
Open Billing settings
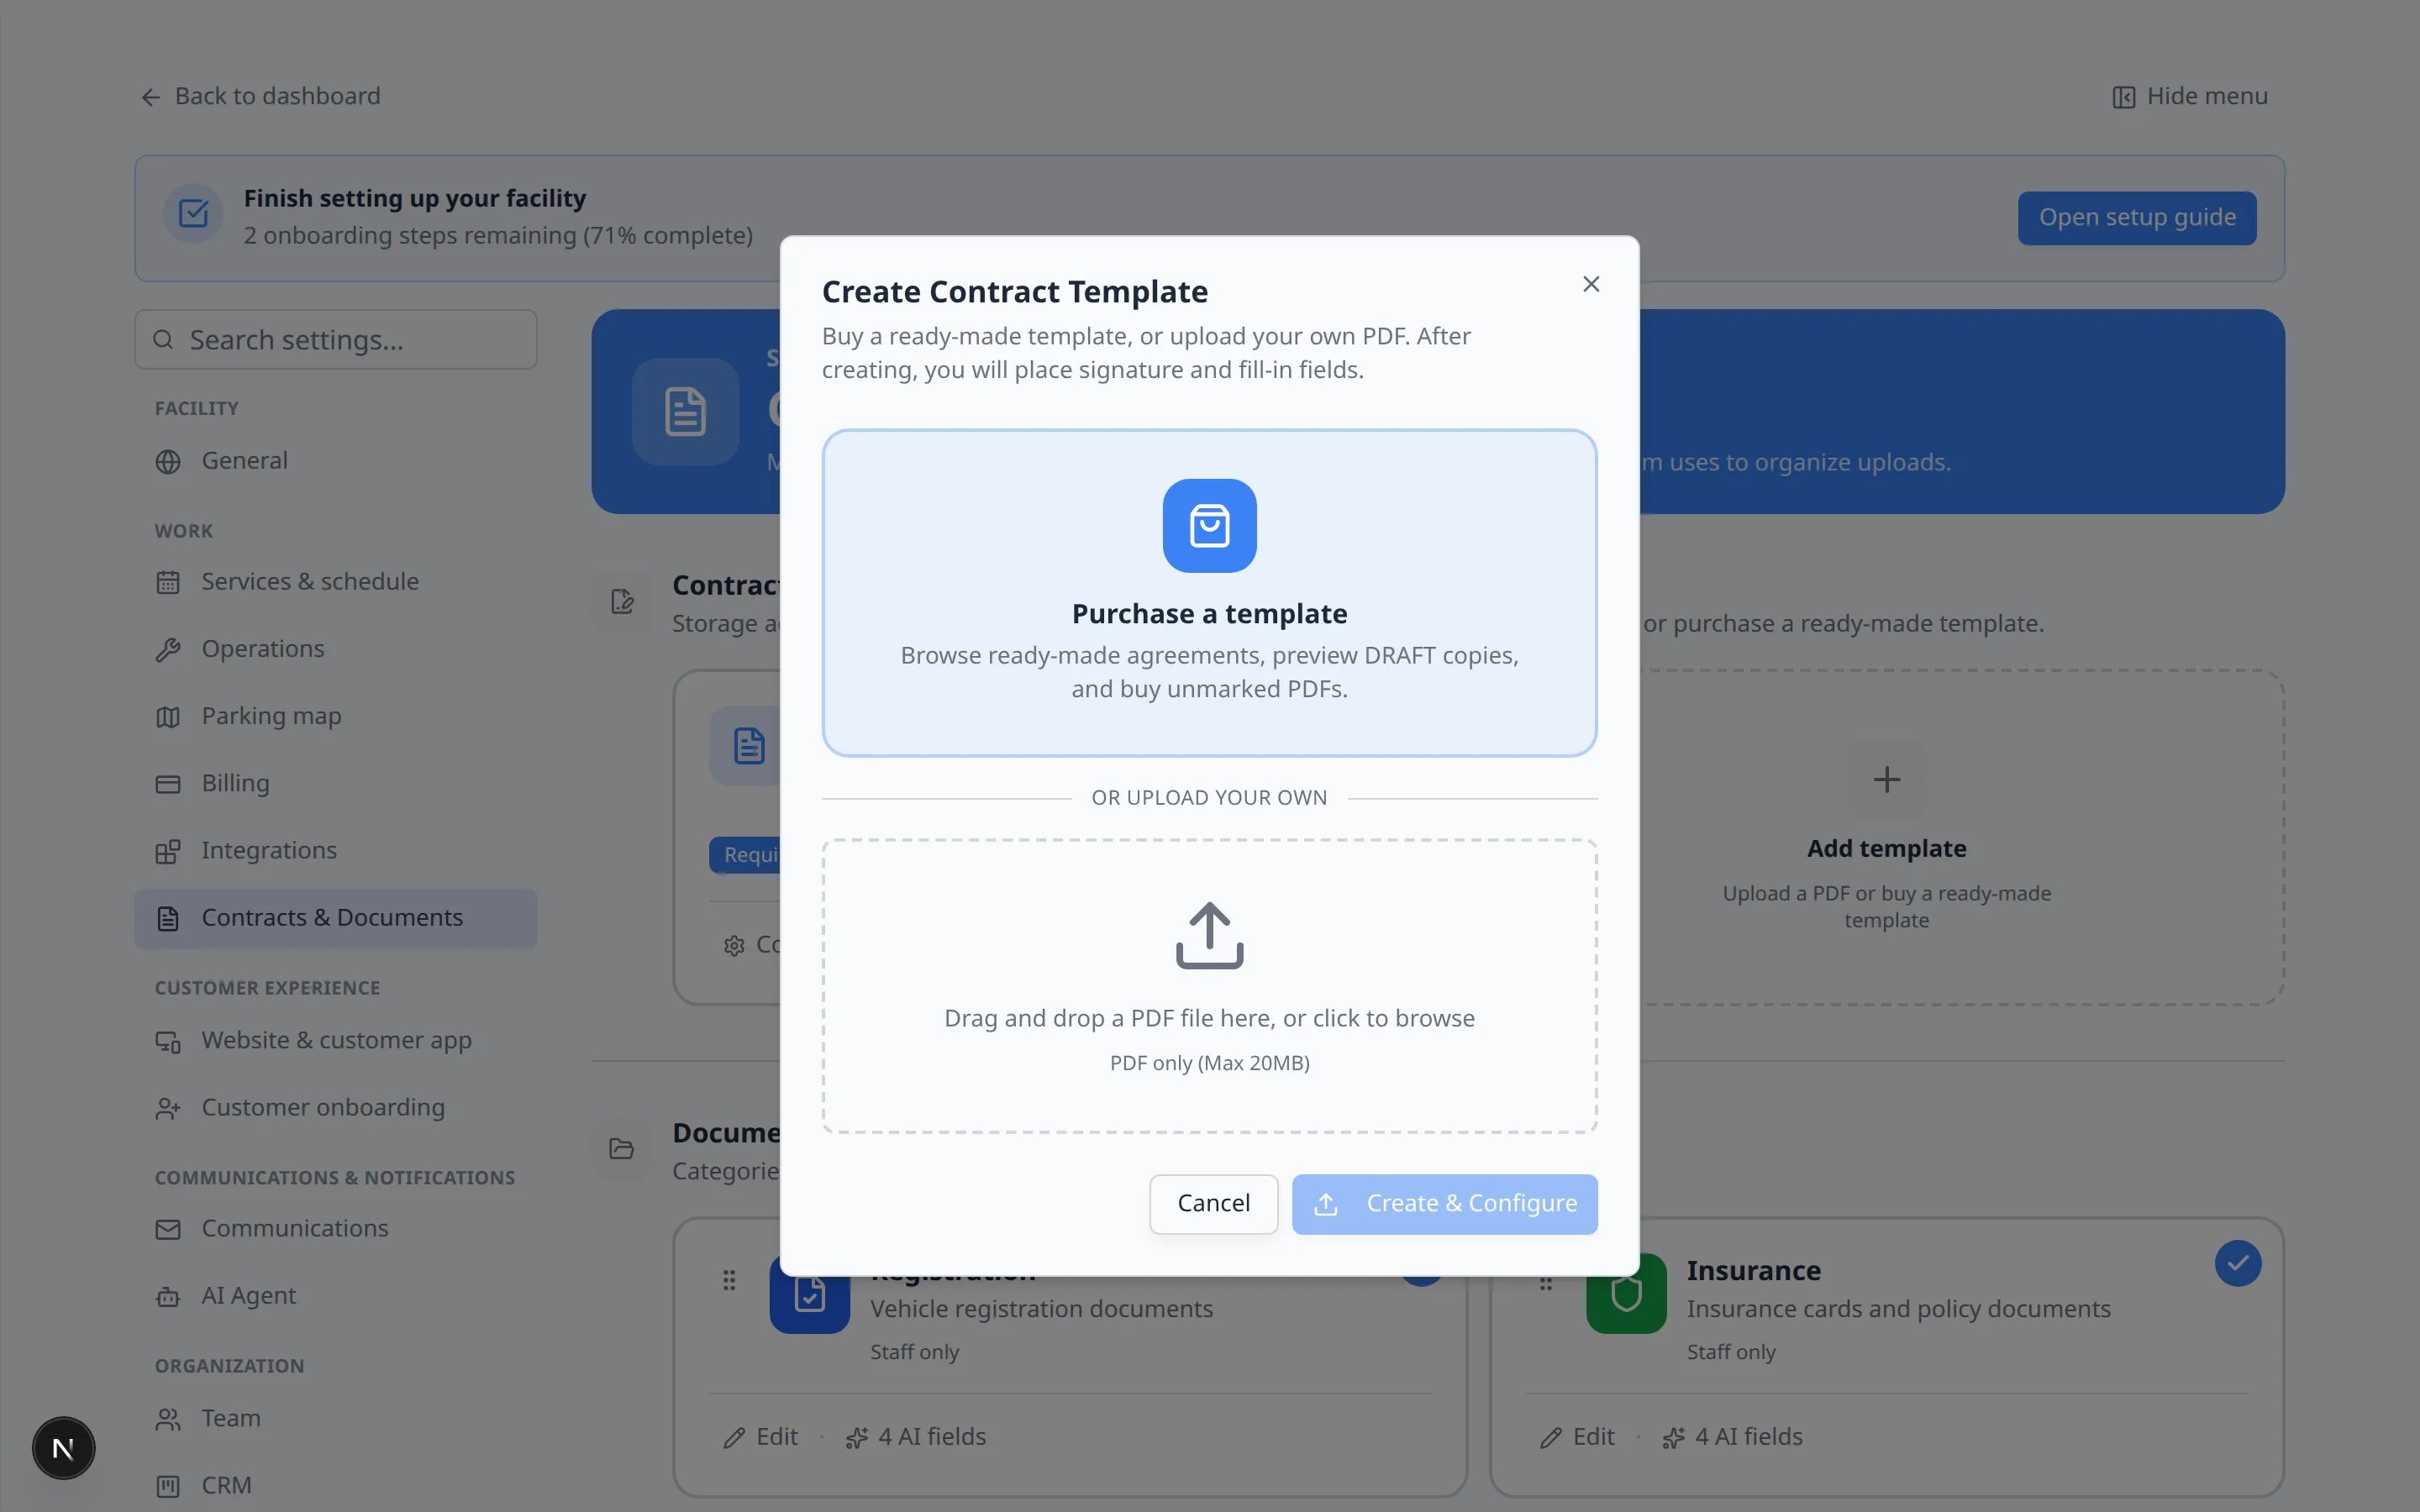click(x=336, y=783)
